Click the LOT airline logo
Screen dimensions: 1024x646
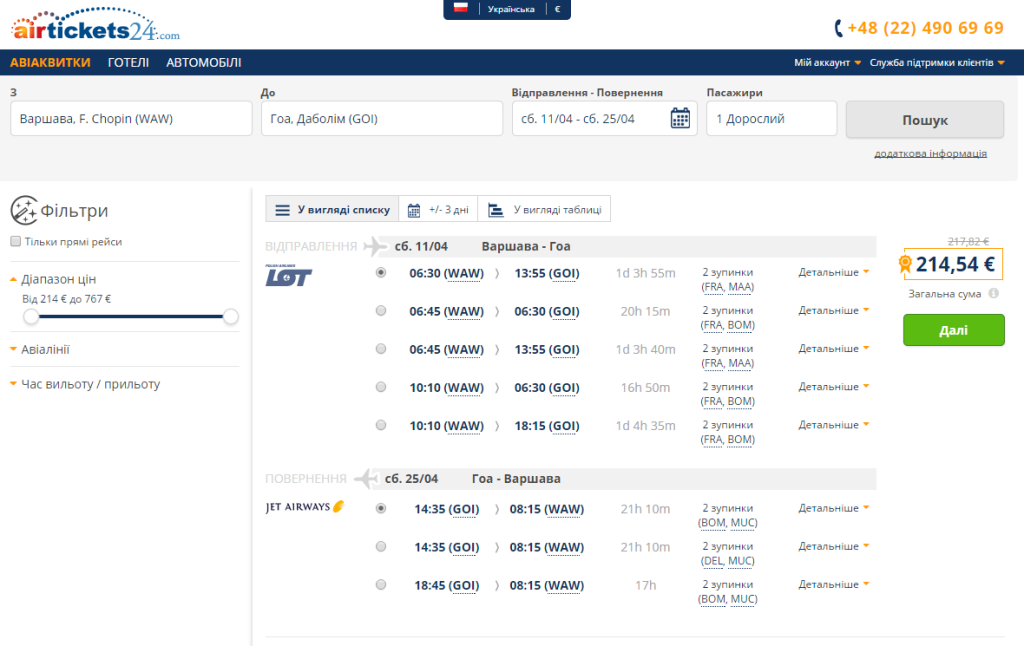(x=288, y=276)
